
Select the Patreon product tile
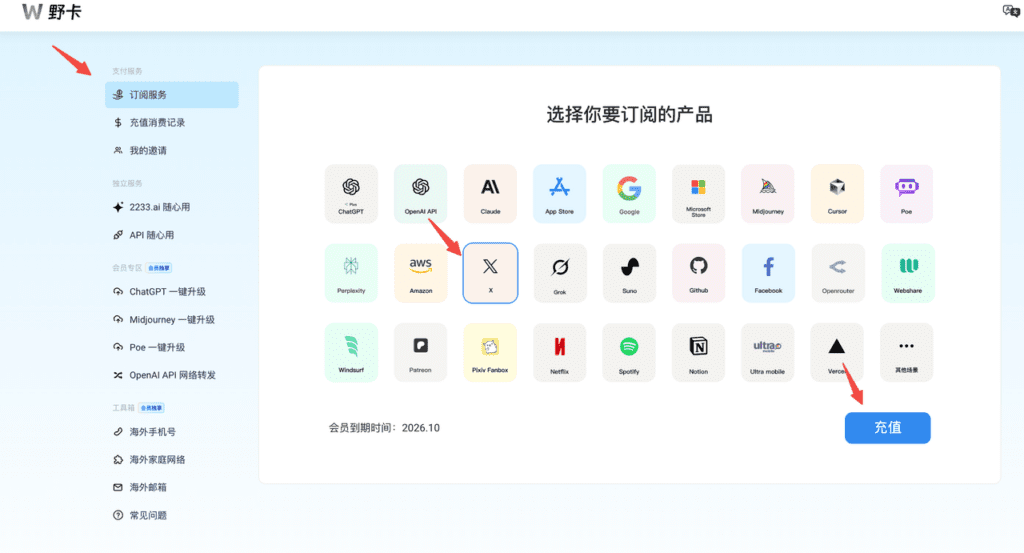click(421, 353)
